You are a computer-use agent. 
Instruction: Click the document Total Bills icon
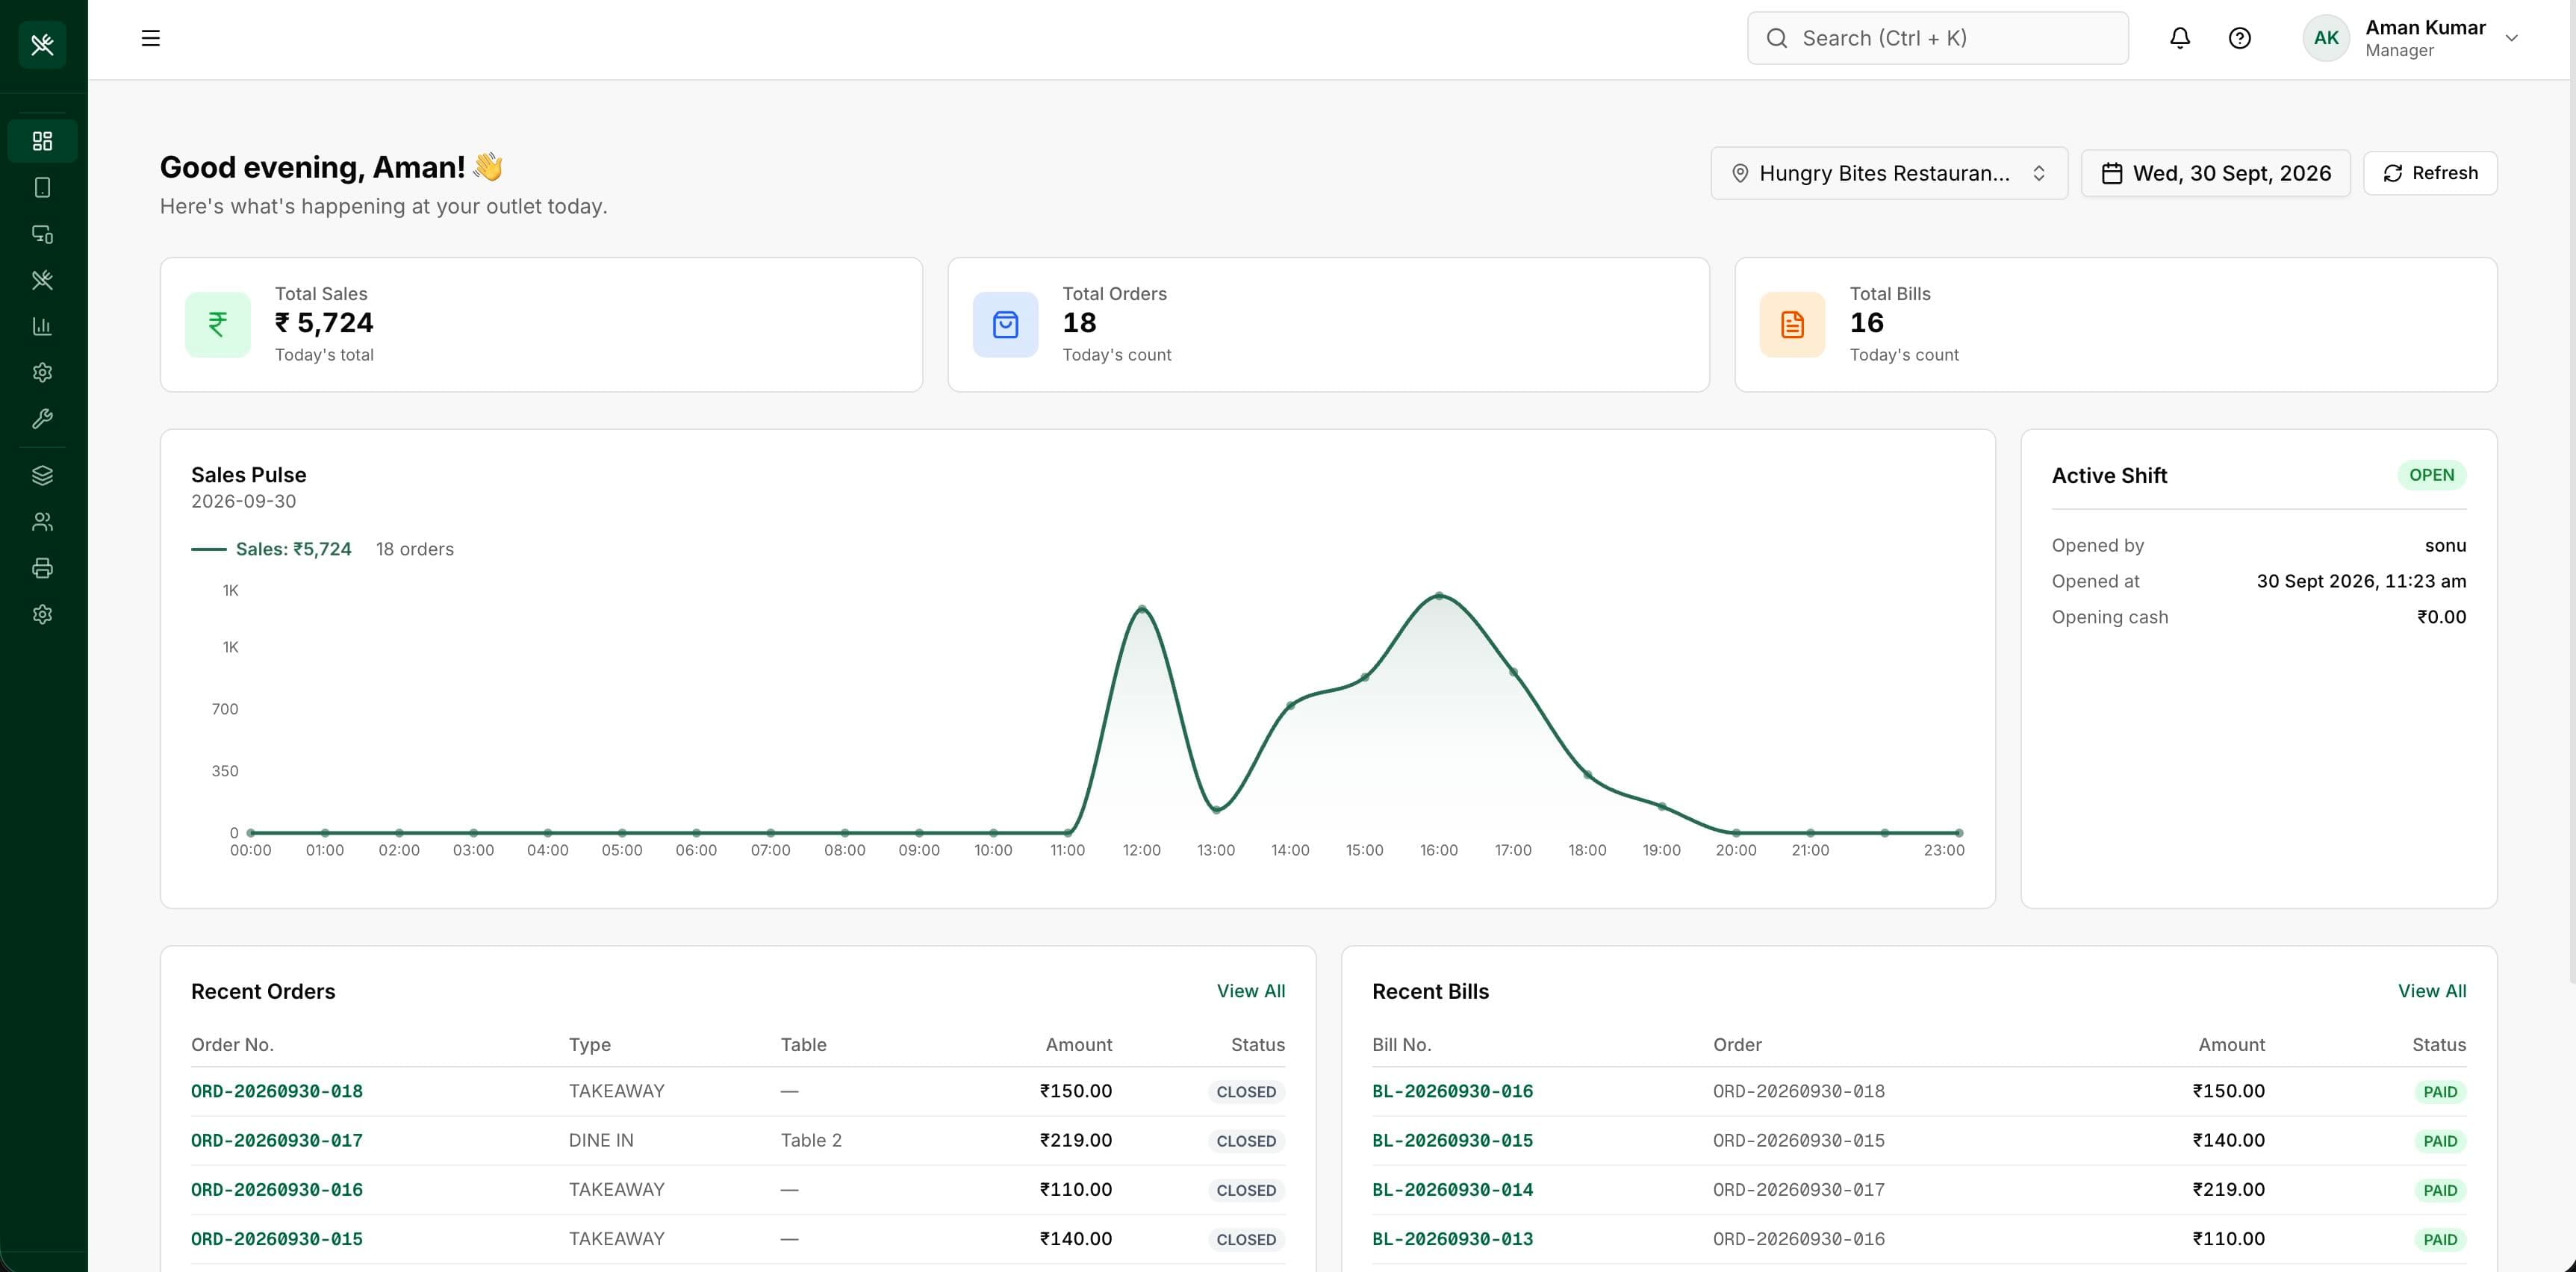(x=1792, y=324)
